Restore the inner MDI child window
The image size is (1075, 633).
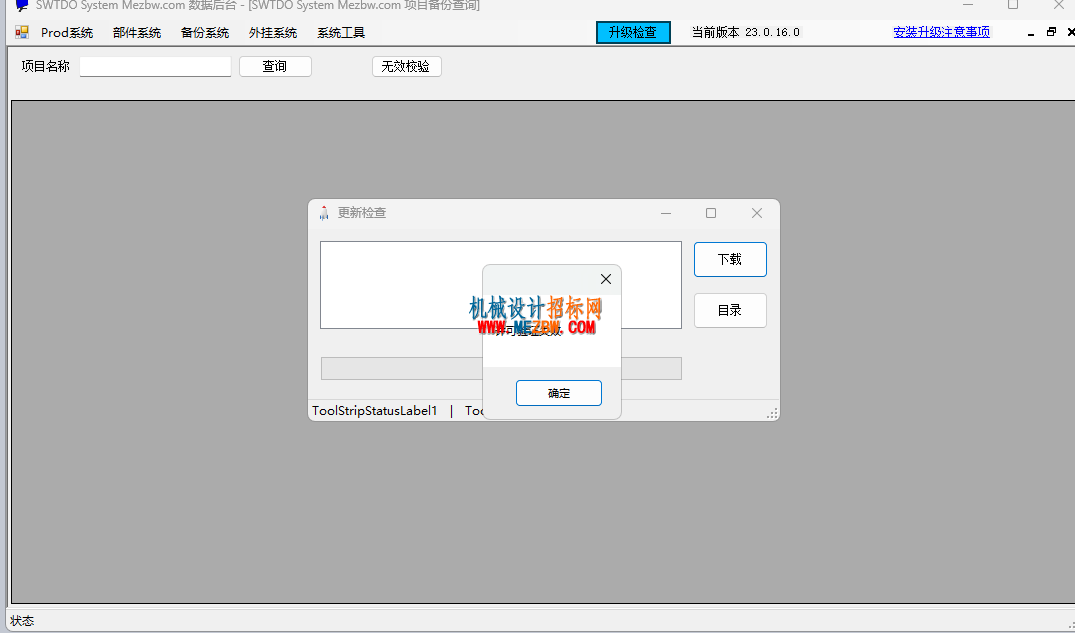(x=1051, y=32)
